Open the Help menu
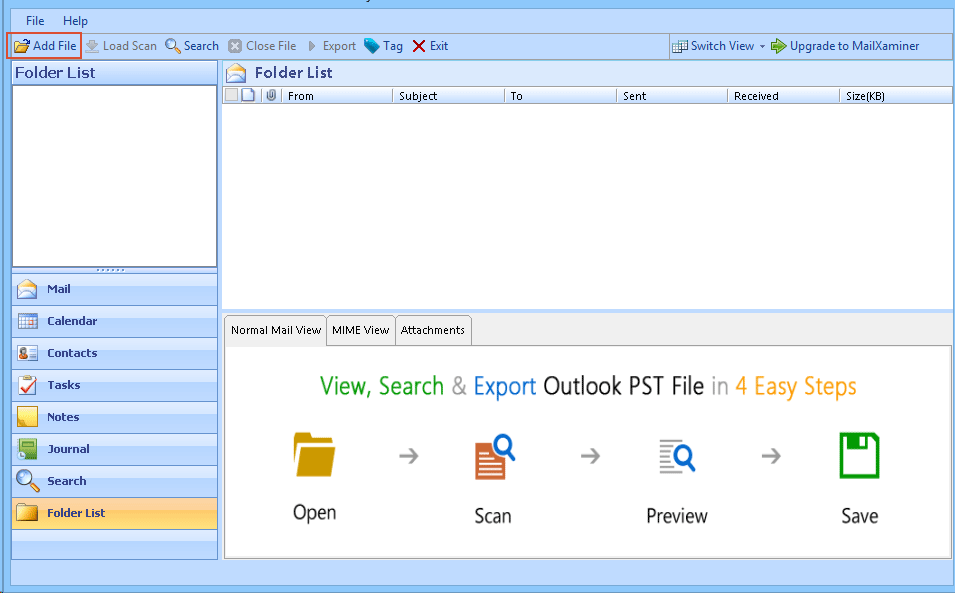 pyautogui.click(x=76, y=21)
